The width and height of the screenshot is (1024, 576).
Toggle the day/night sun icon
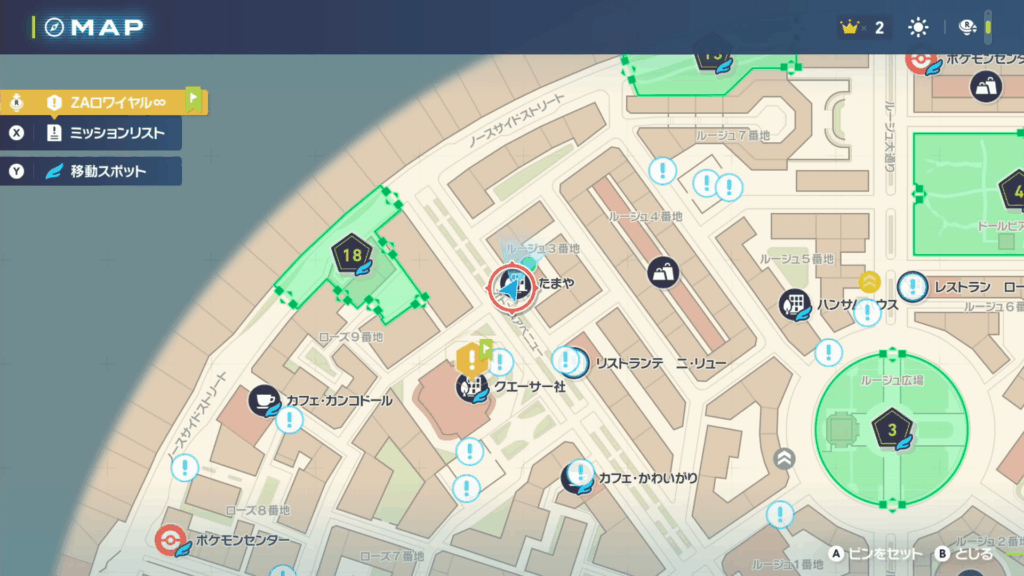tap(918, 27)
